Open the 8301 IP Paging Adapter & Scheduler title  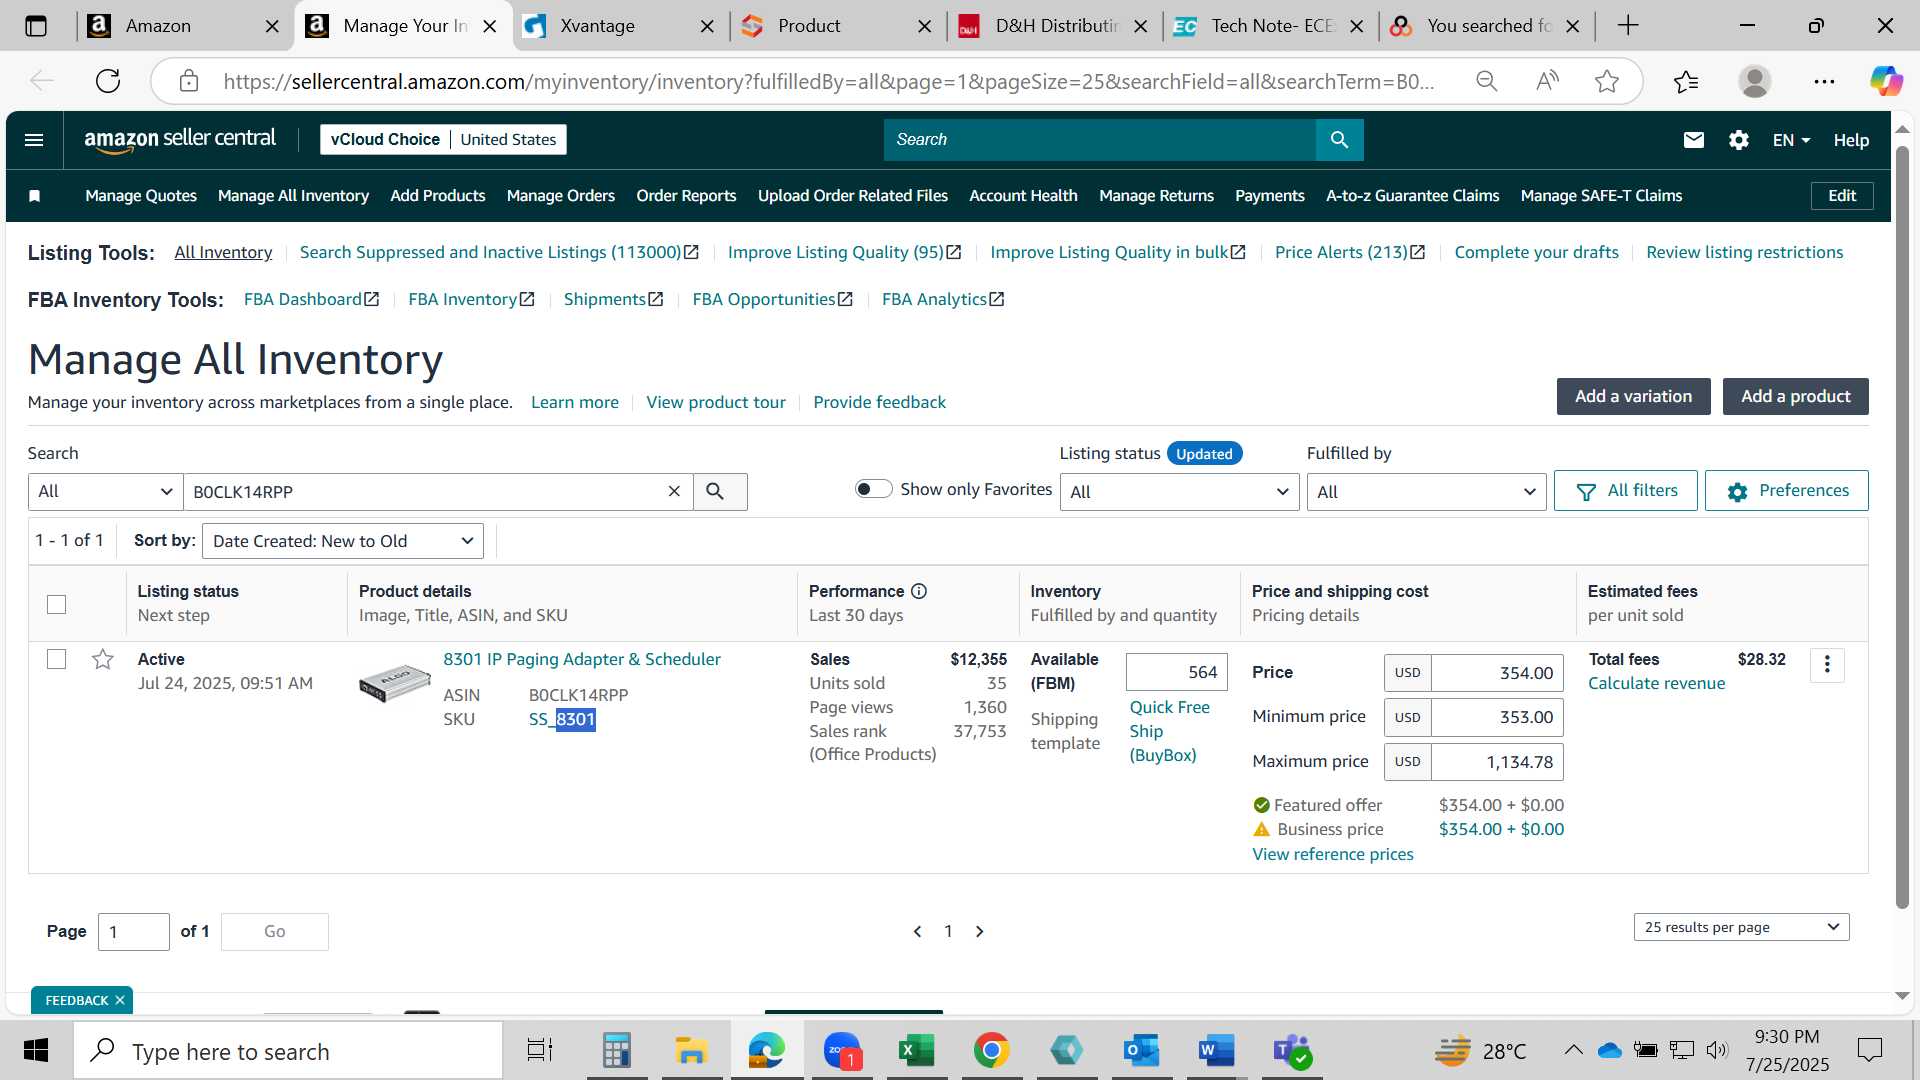[582, 659]
